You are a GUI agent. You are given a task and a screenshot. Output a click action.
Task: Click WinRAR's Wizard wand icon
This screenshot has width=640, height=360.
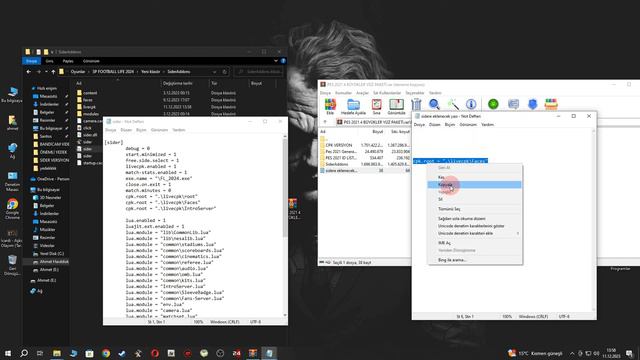tap(453, 105)
